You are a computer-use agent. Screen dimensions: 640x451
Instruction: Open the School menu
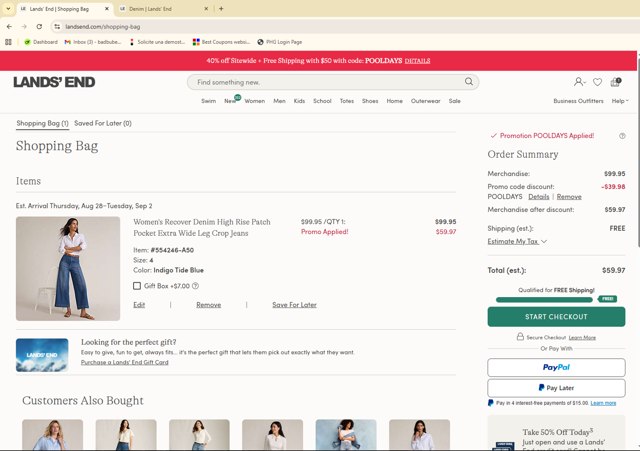point(322,101)
